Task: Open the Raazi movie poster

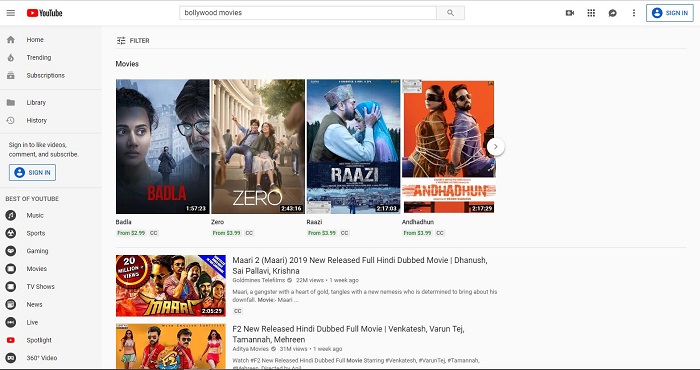Action: (354, 146)
